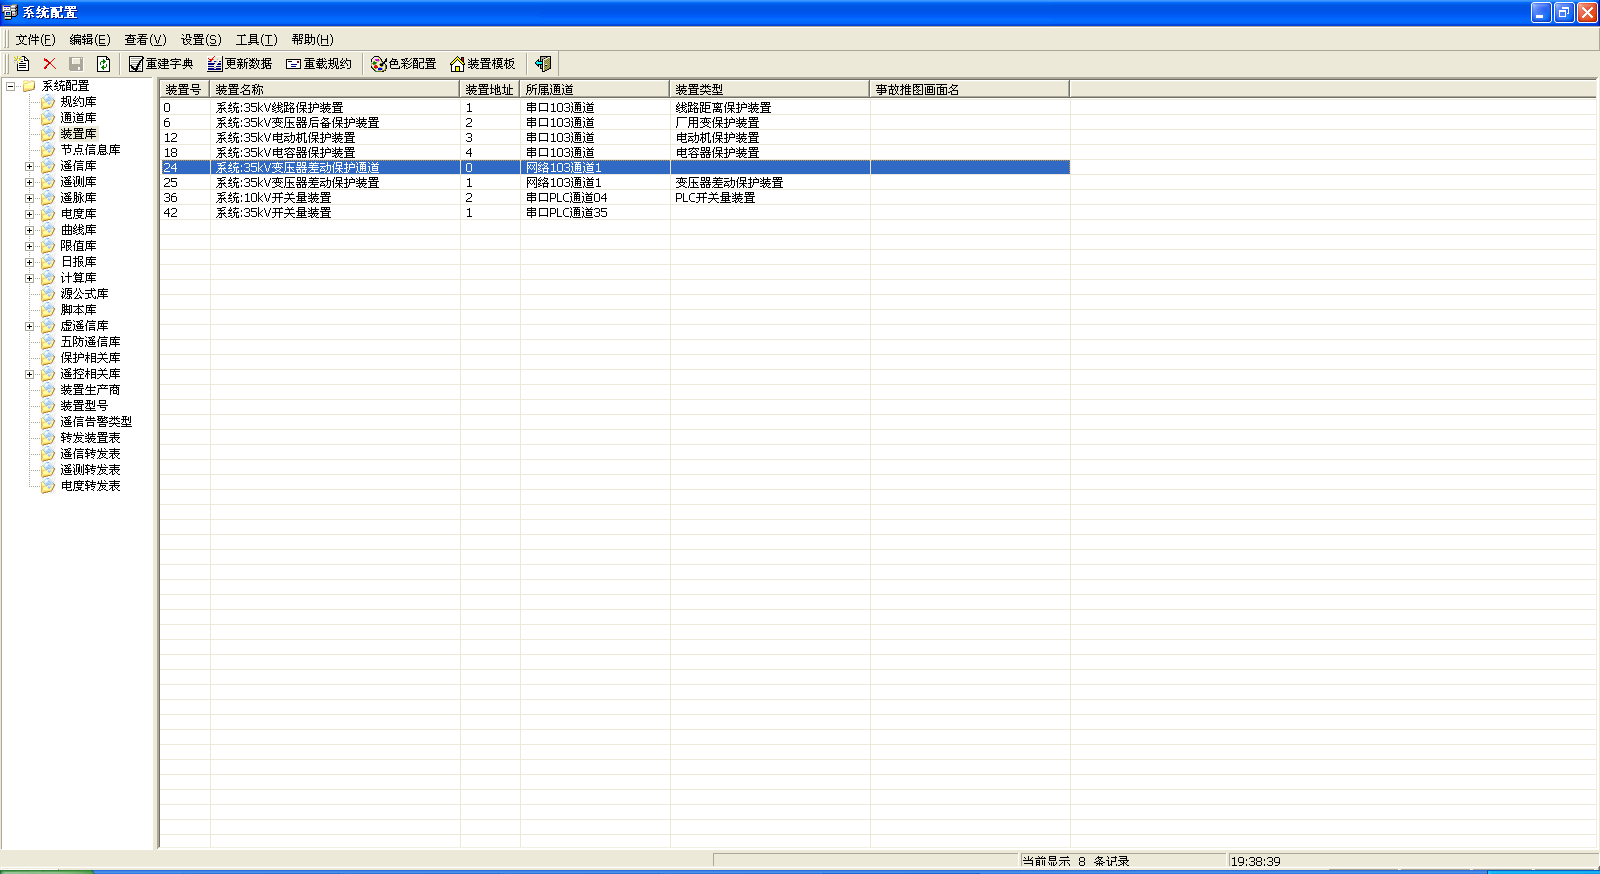Sort by the 装置名称 column header
This screenshot has height=874, width=1600.
coord(334,90)
